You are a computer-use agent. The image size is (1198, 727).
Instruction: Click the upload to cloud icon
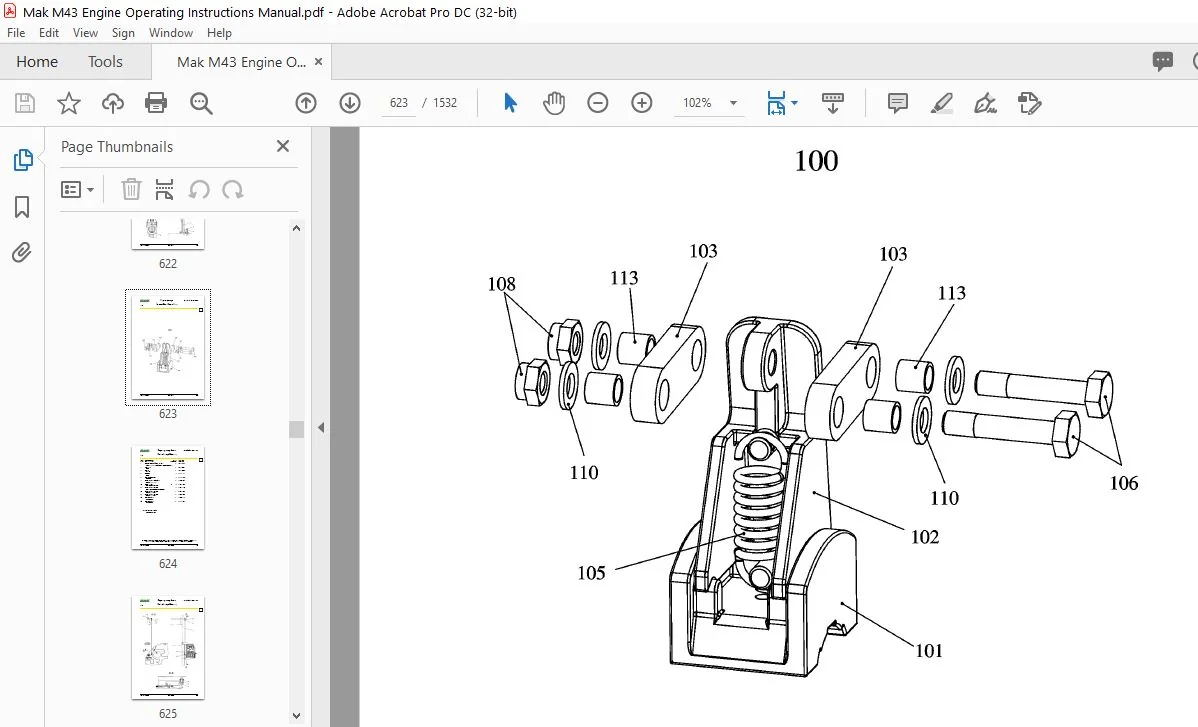(112, 103)
